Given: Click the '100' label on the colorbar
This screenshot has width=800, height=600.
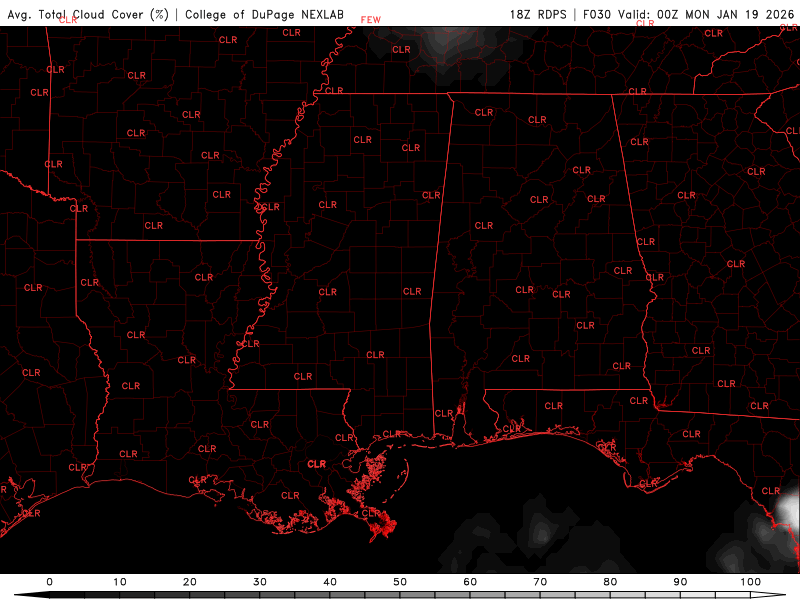Looking at the screenshot, I should [x=751, y=582].
